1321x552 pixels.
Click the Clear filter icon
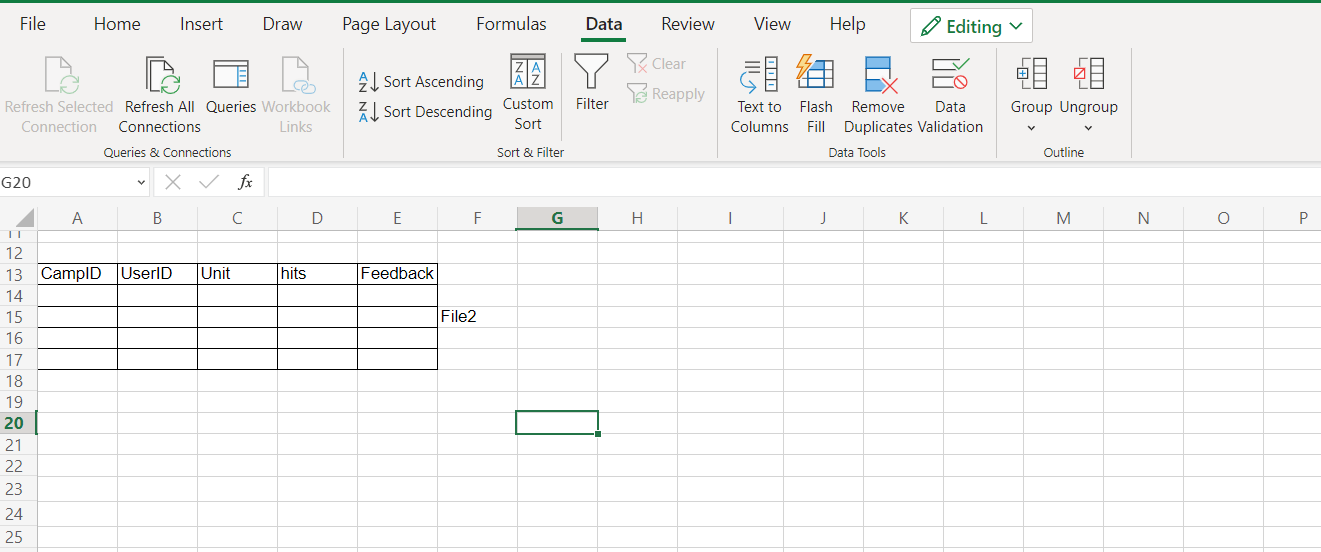638,64
